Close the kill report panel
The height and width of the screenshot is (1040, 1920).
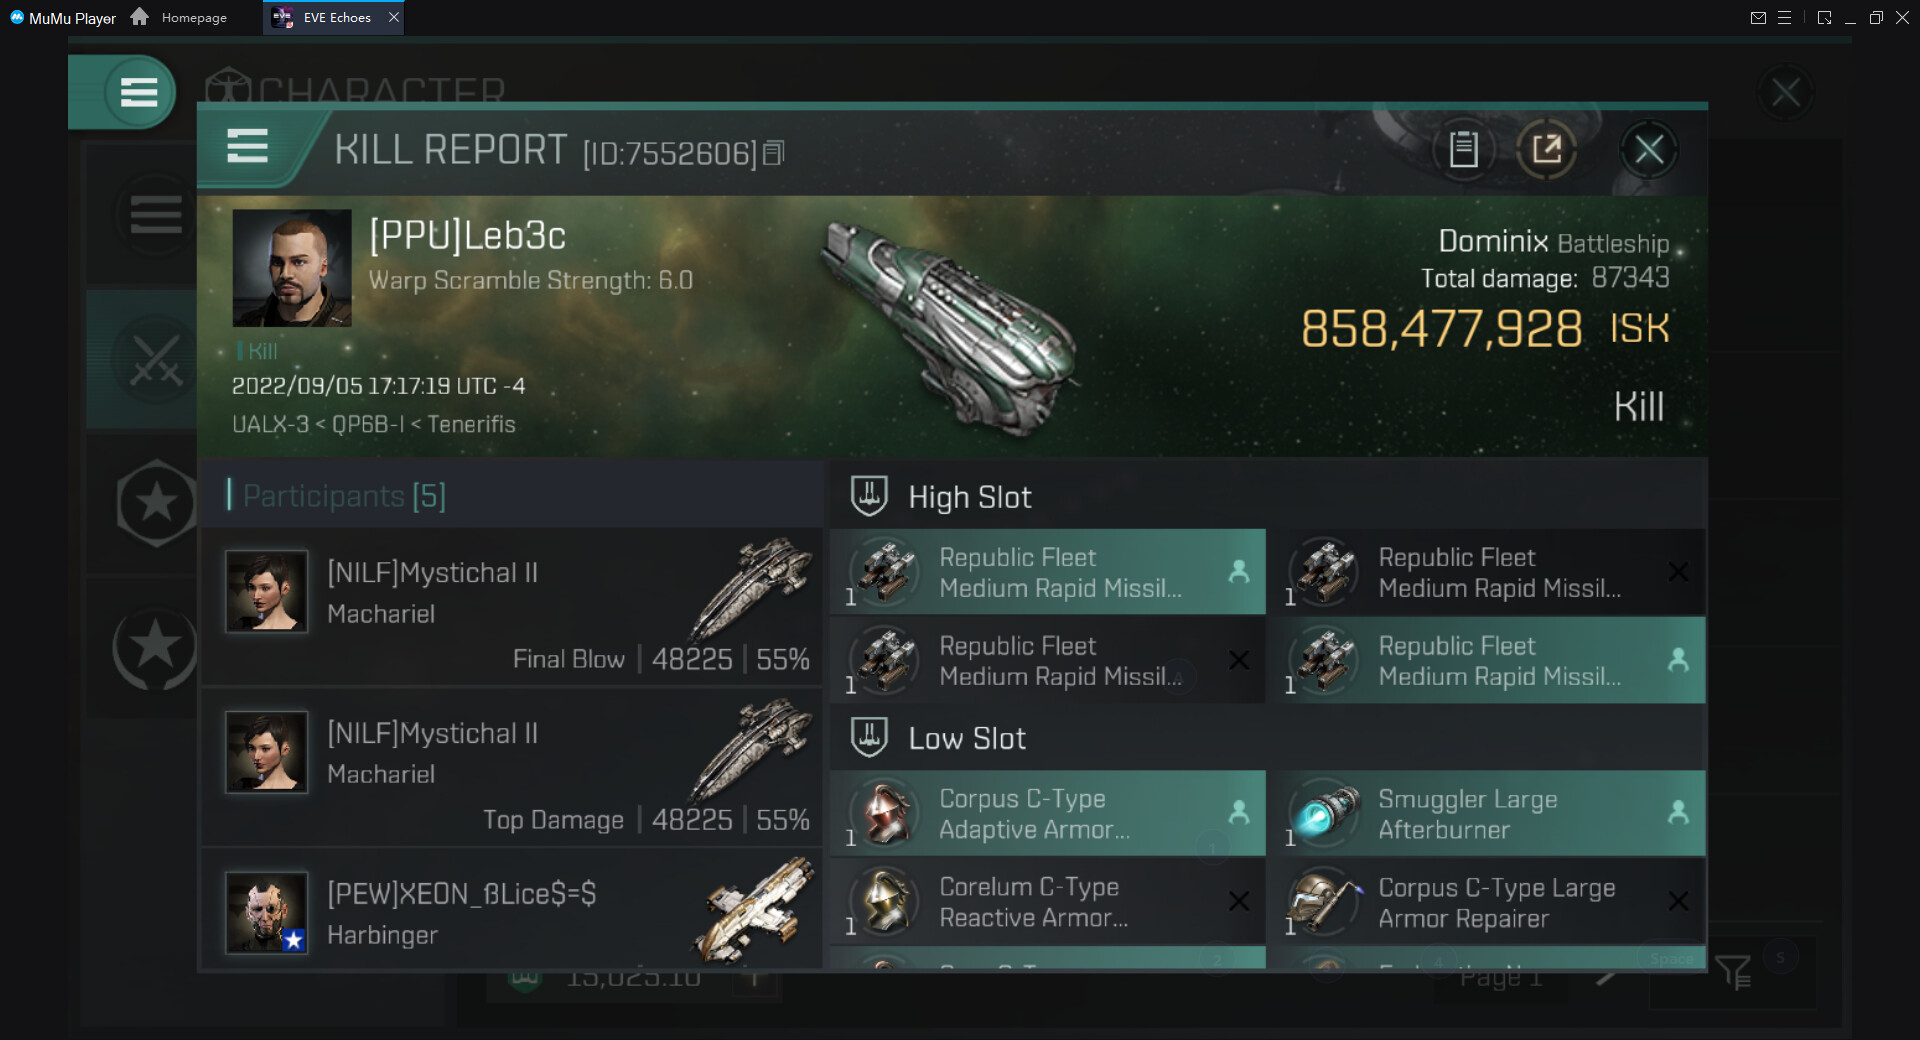click(x=1648, y=150)
